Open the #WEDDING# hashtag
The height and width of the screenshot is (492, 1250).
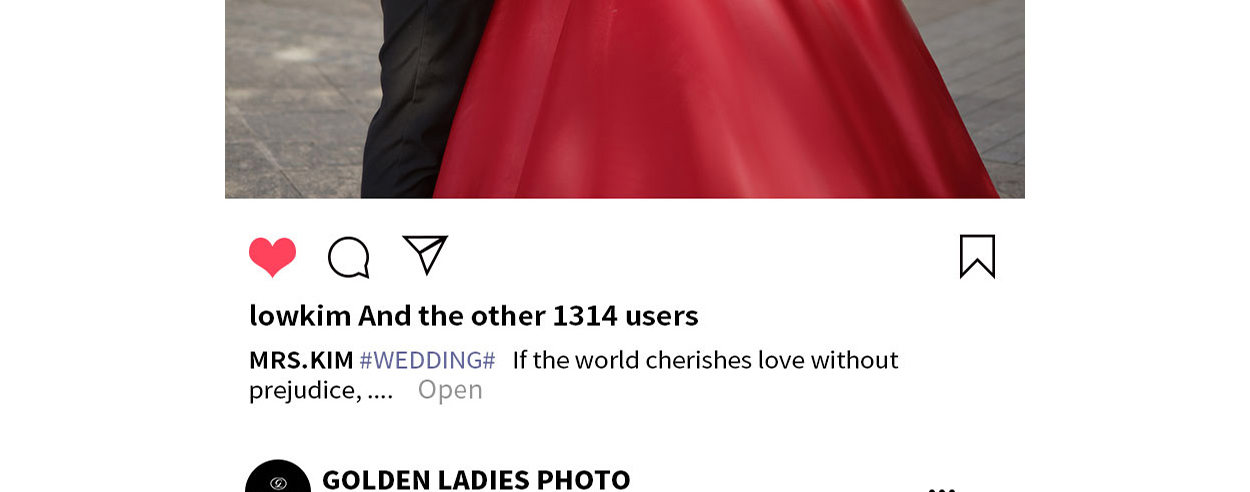(x=427, y=360)
